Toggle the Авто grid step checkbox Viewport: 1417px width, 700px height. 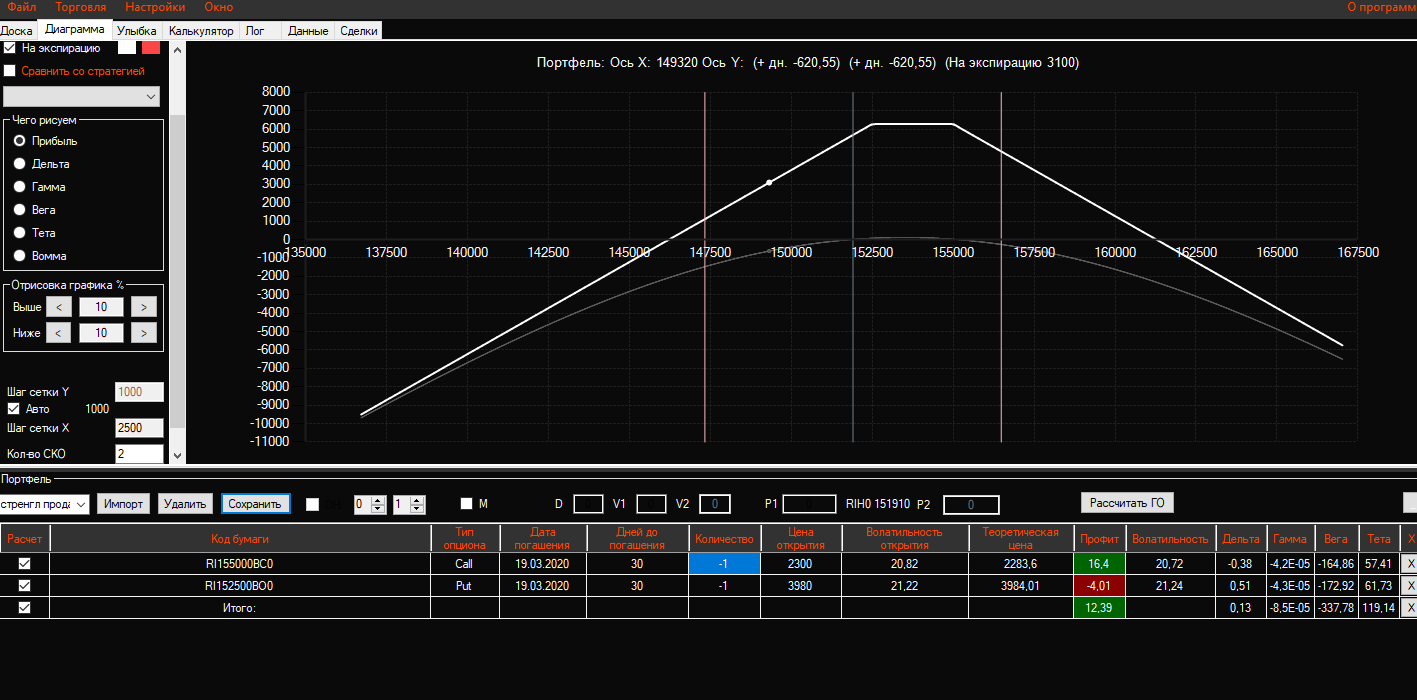[13, 409]
